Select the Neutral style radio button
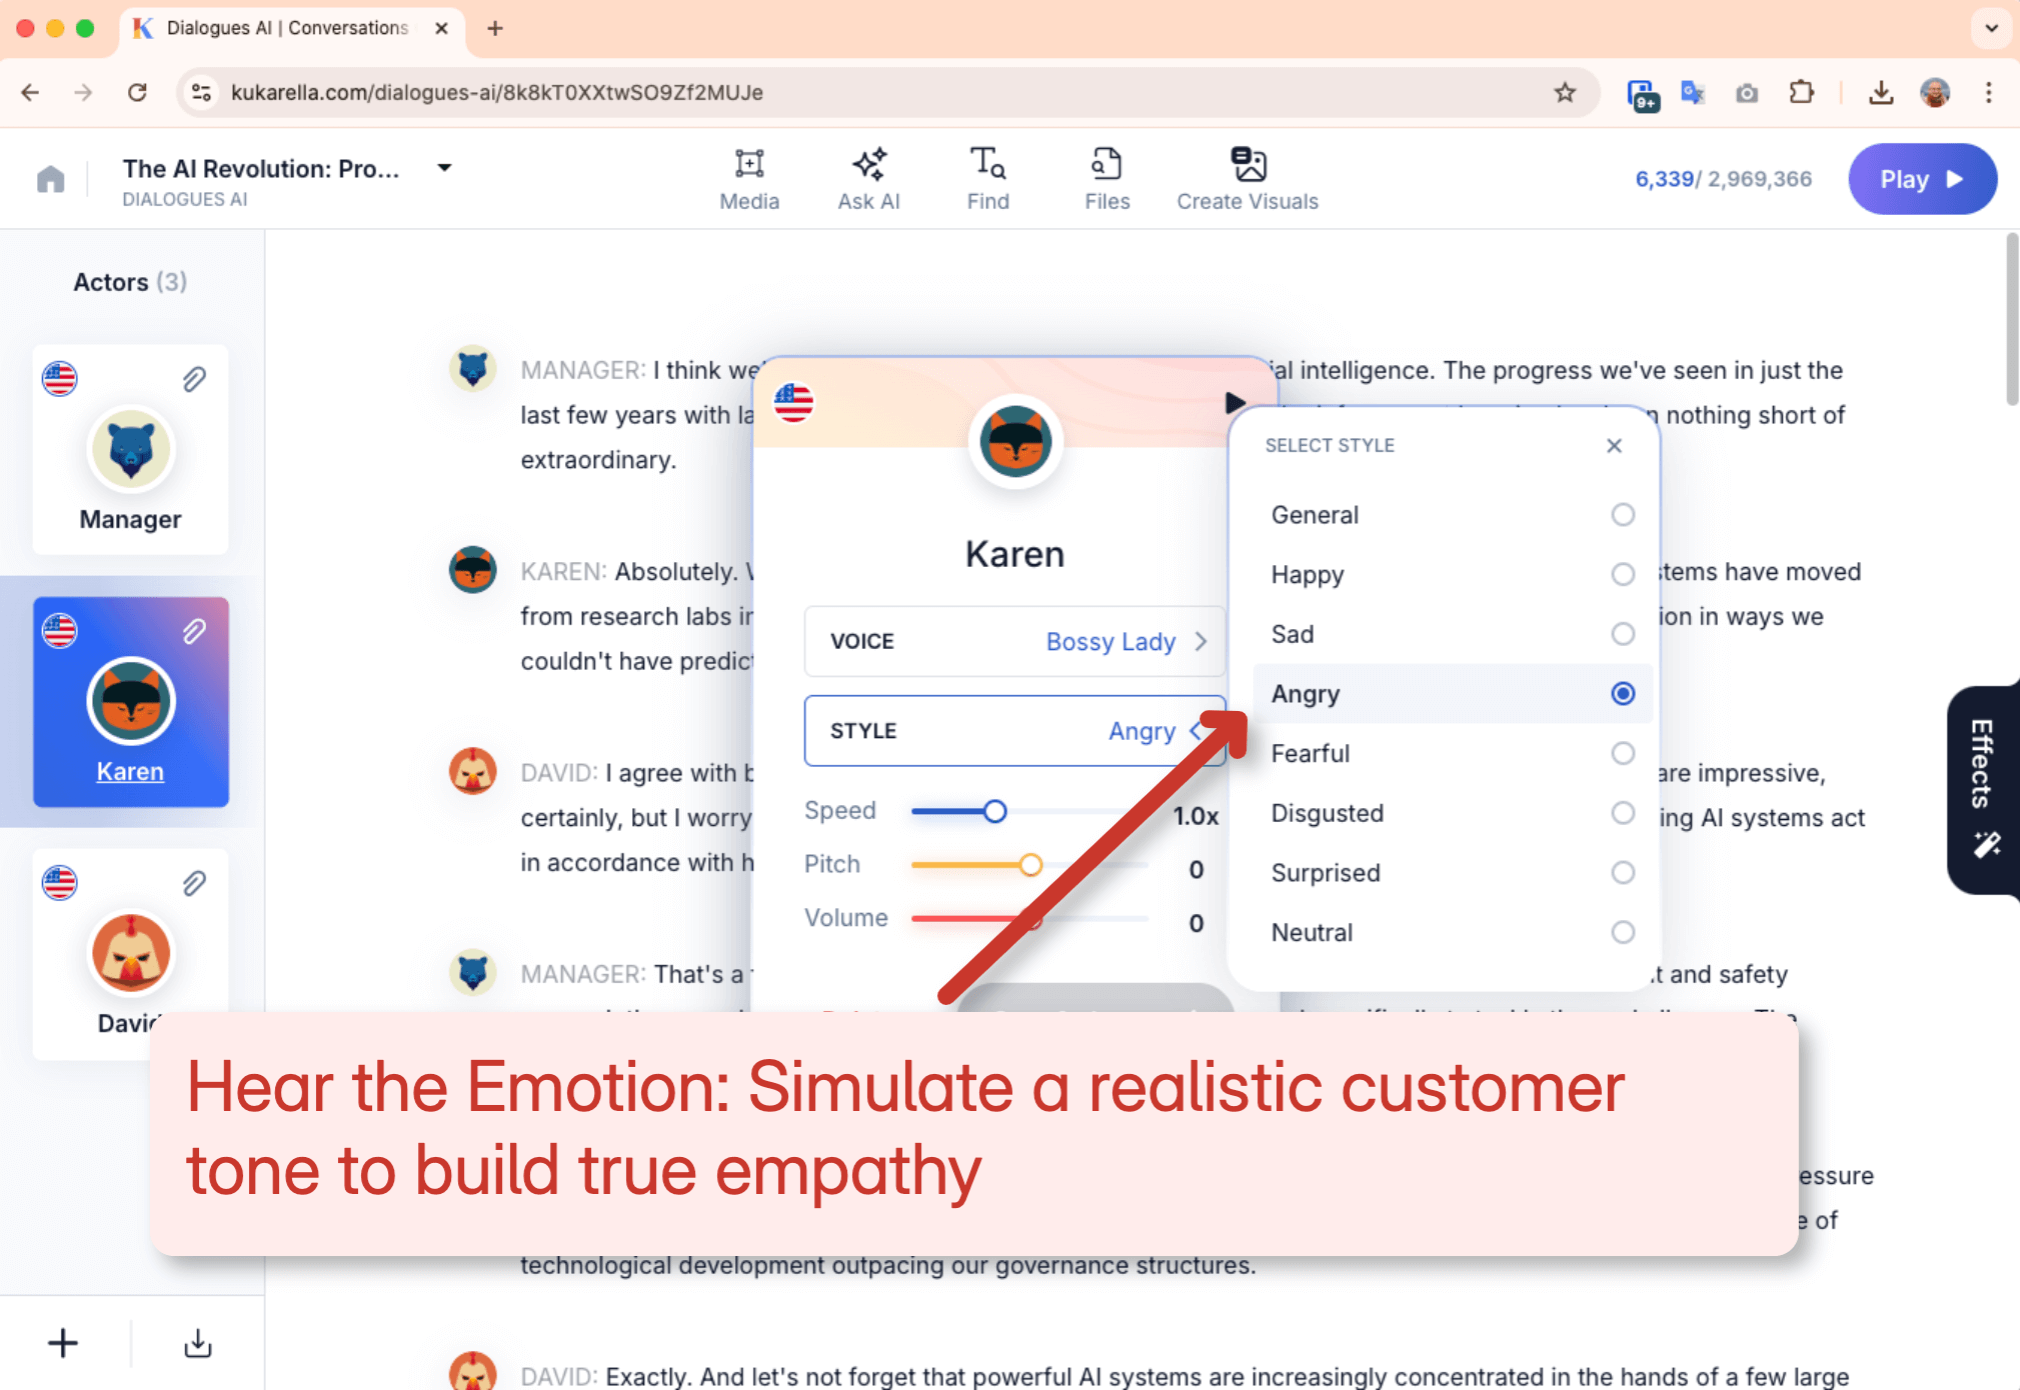Image resolution: width=2020 pixels, height=1390 pixels. (1623, 932)
